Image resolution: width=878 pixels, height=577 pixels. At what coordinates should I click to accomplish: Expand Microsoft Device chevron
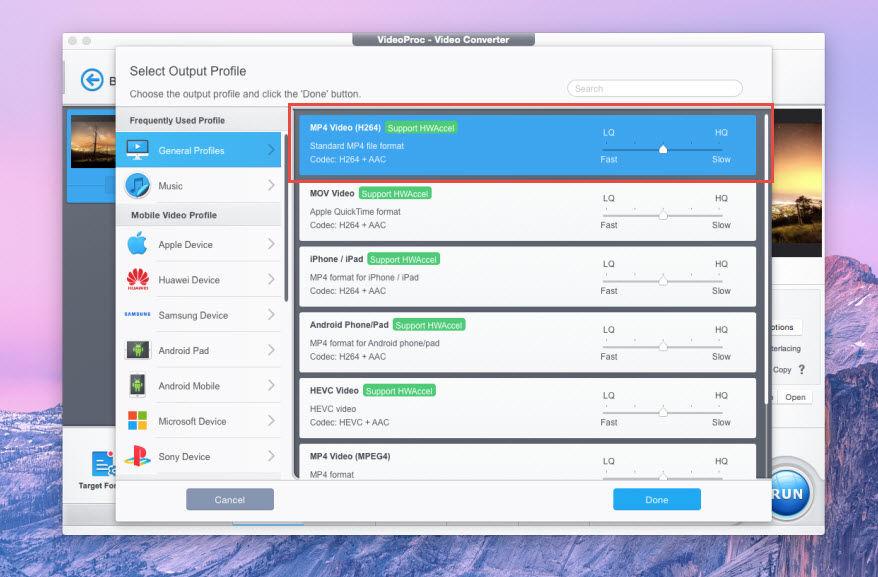(x=271, y=421)
